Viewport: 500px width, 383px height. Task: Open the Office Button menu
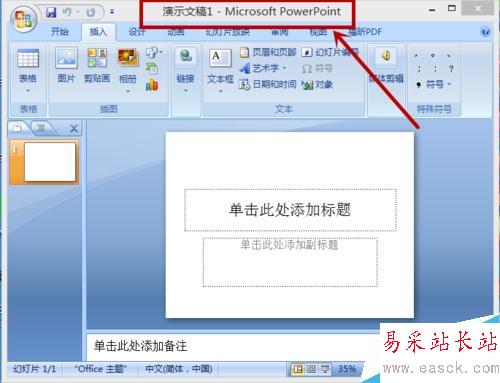click(23, 19)
